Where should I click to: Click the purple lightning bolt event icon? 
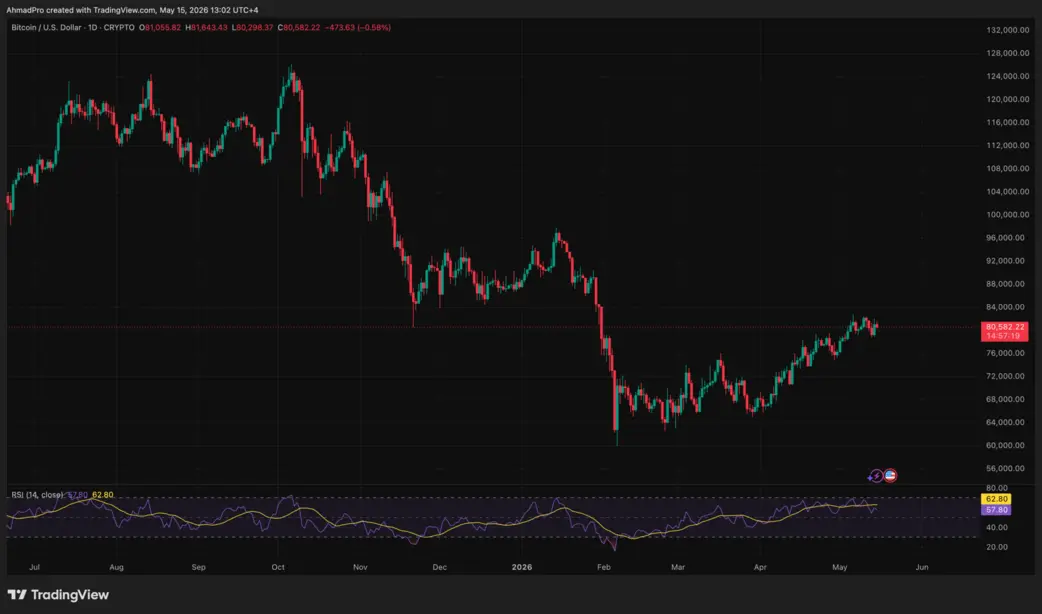(x=876, y=476)
